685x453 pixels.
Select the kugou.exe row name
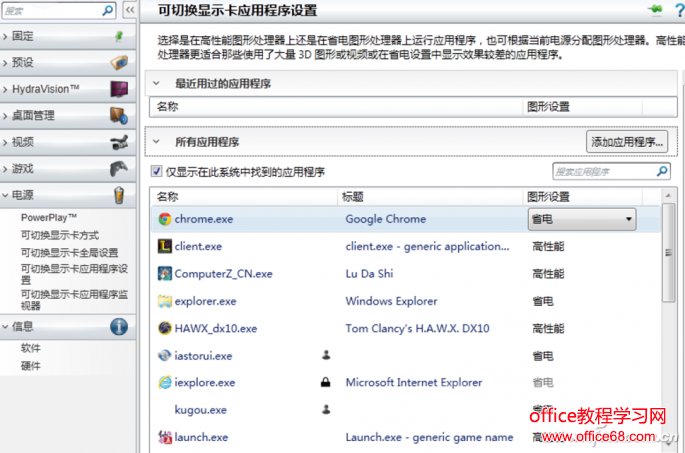click(x=201, y=410)
